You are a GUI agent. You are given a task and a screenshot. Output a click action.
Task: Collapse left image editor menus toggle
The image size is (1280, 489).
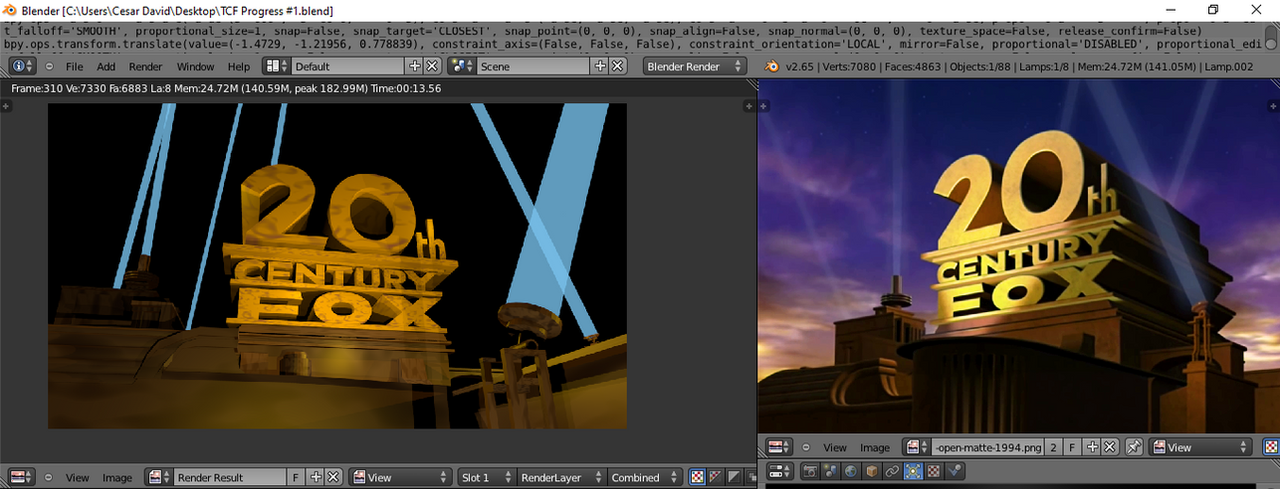tap(49, 477)
